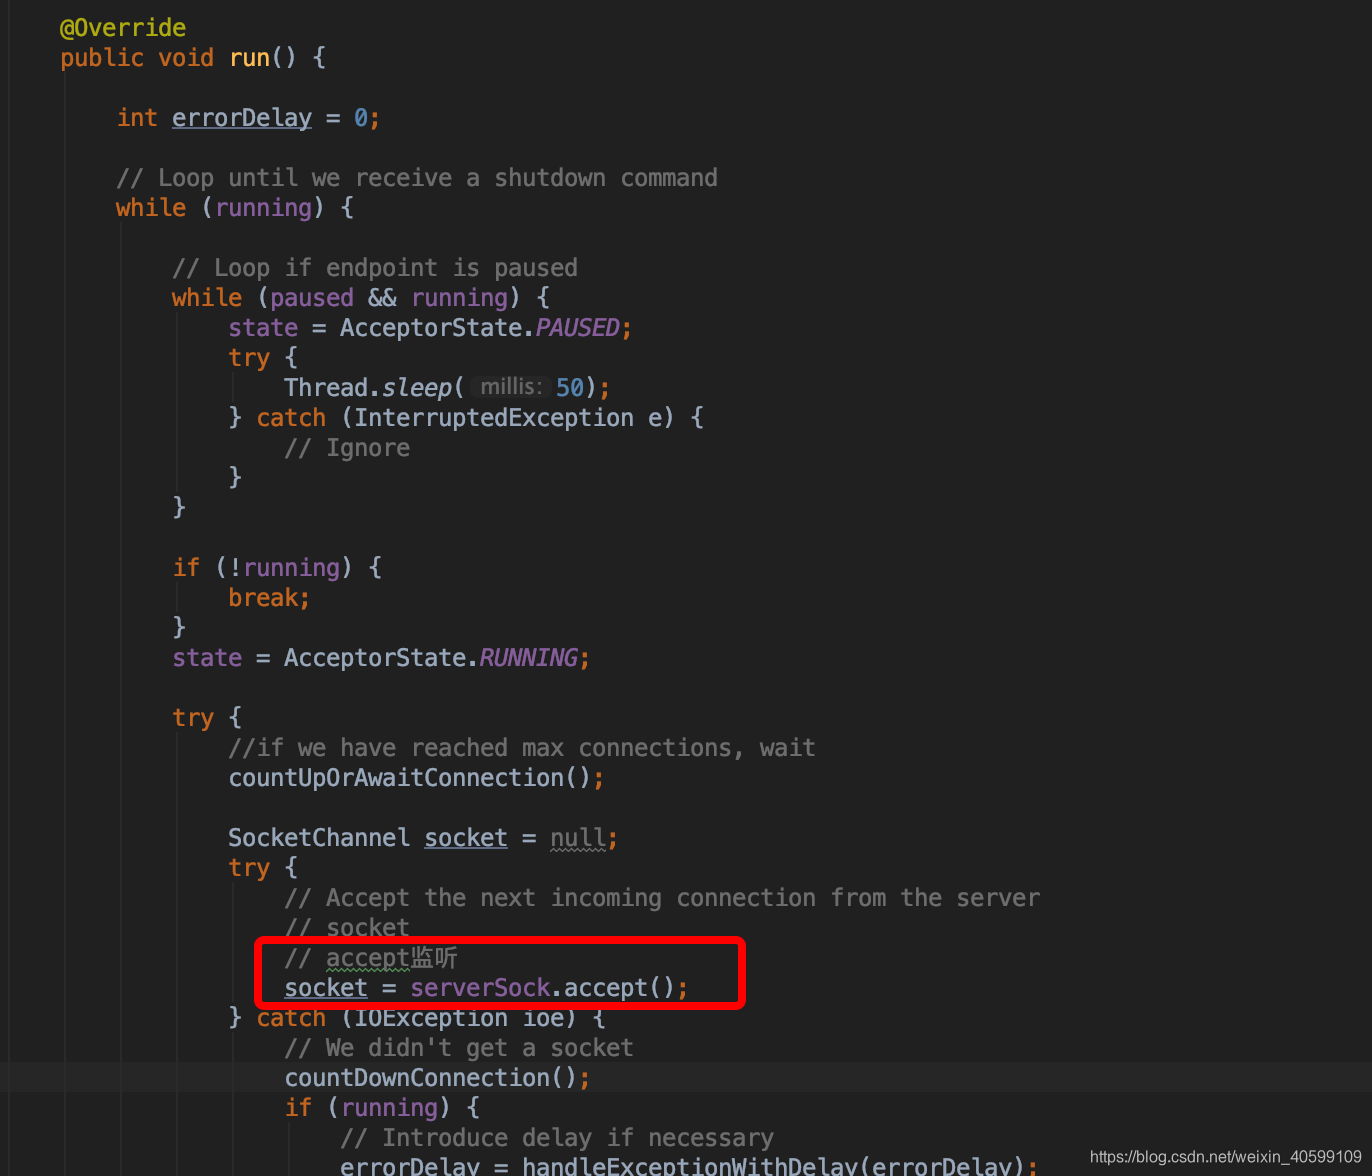Click the 'Loop until we receive a shutdown command' comment
The image size is (1372, 1176).
417,178
